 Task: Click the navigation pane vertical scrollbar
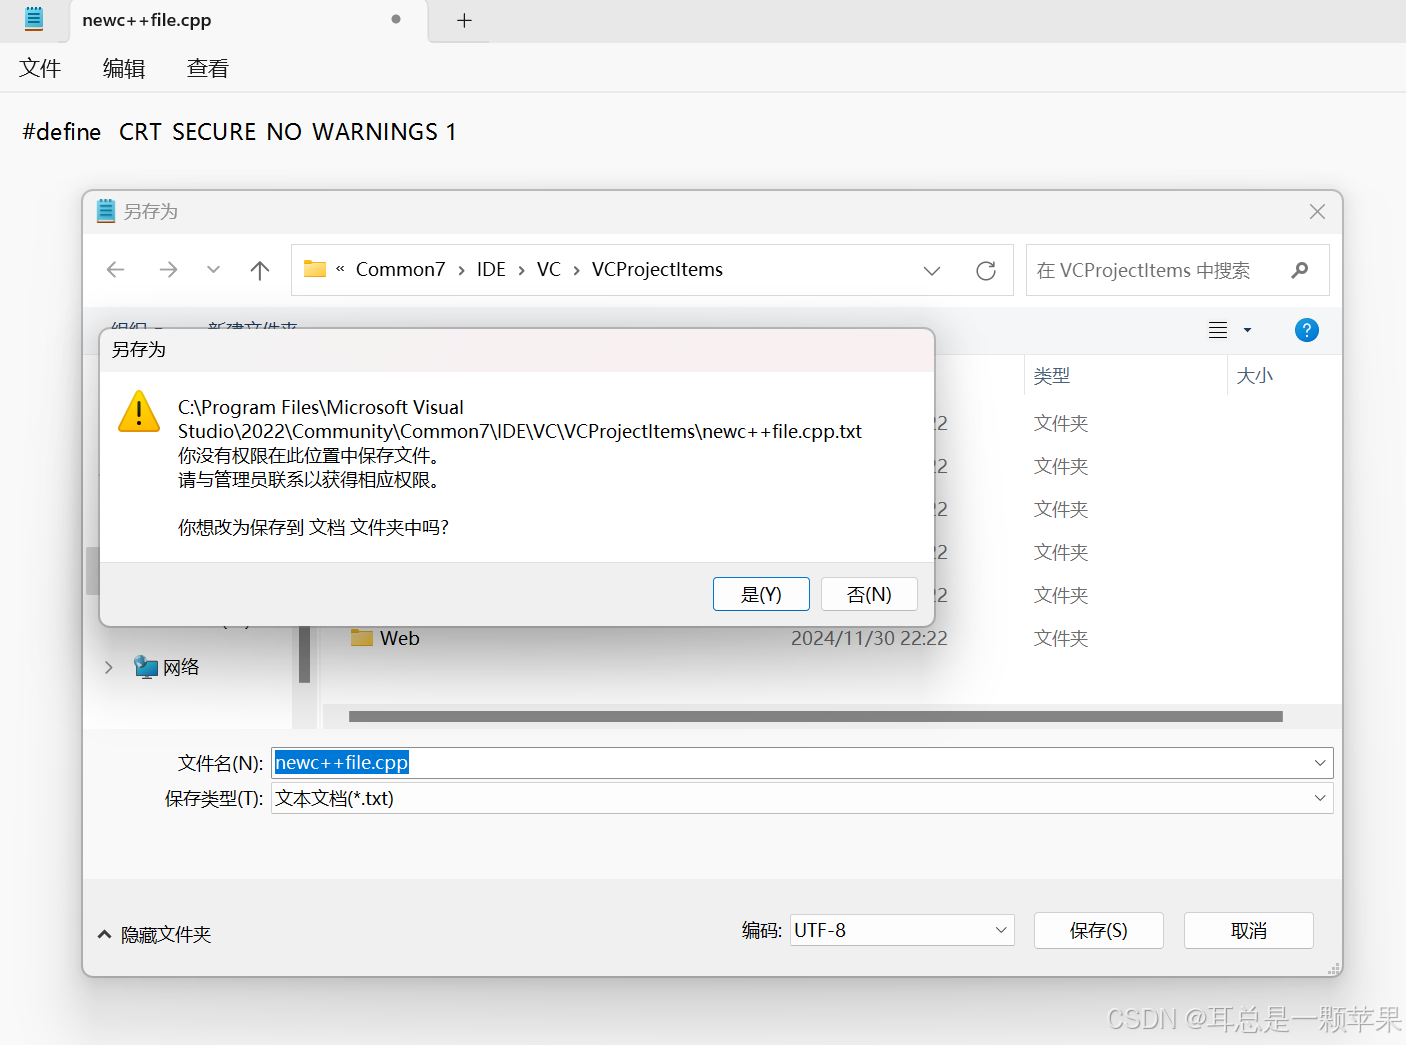click(x=304, y=654)
